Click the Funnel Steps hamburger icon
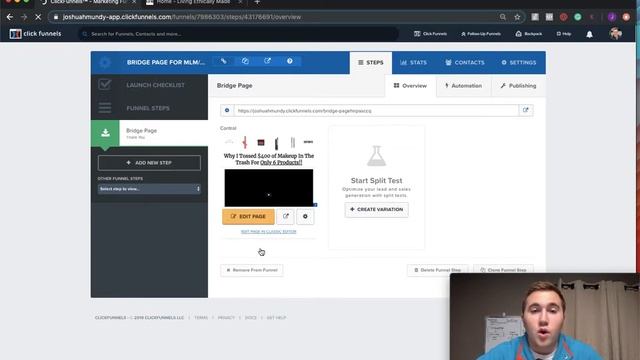This screenshot has height=360, width=640. tap(104, 108)
